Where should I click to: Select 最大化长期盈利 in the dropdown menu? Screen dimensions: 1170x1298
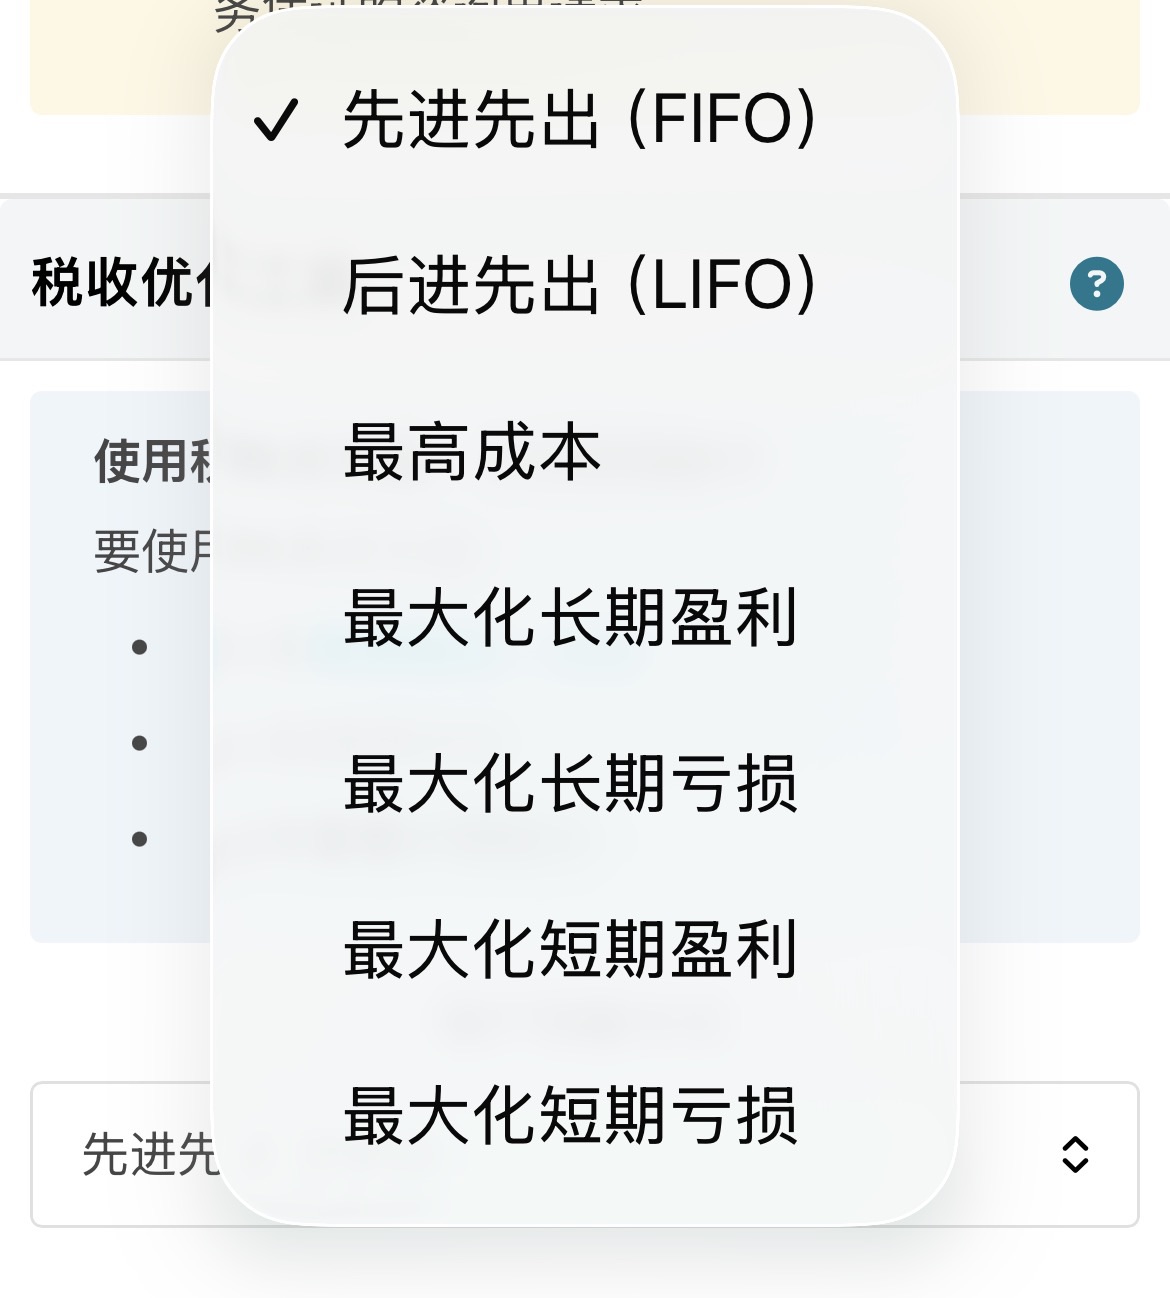point(570,618)
